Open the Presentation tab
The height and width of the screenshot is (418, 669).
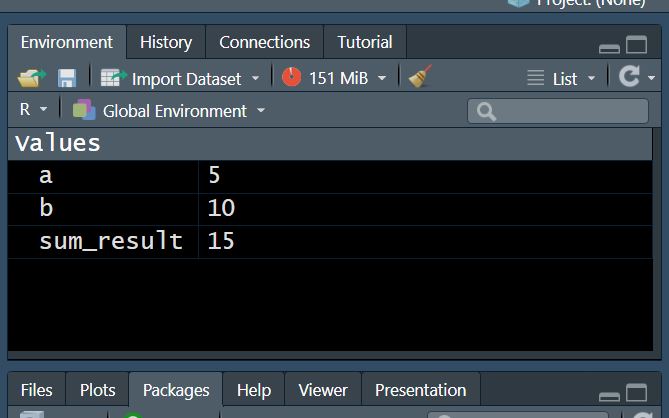pos(421,390)
